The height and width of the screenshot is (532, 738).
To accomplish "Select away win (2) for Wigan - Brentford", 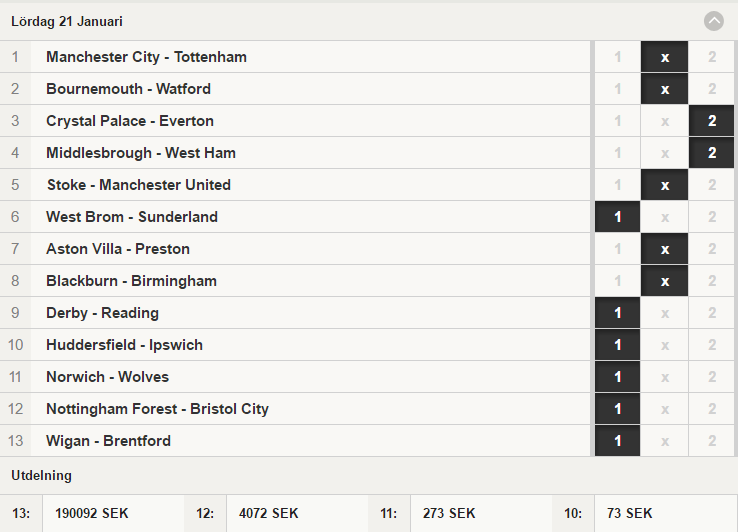I will point(712,441).
